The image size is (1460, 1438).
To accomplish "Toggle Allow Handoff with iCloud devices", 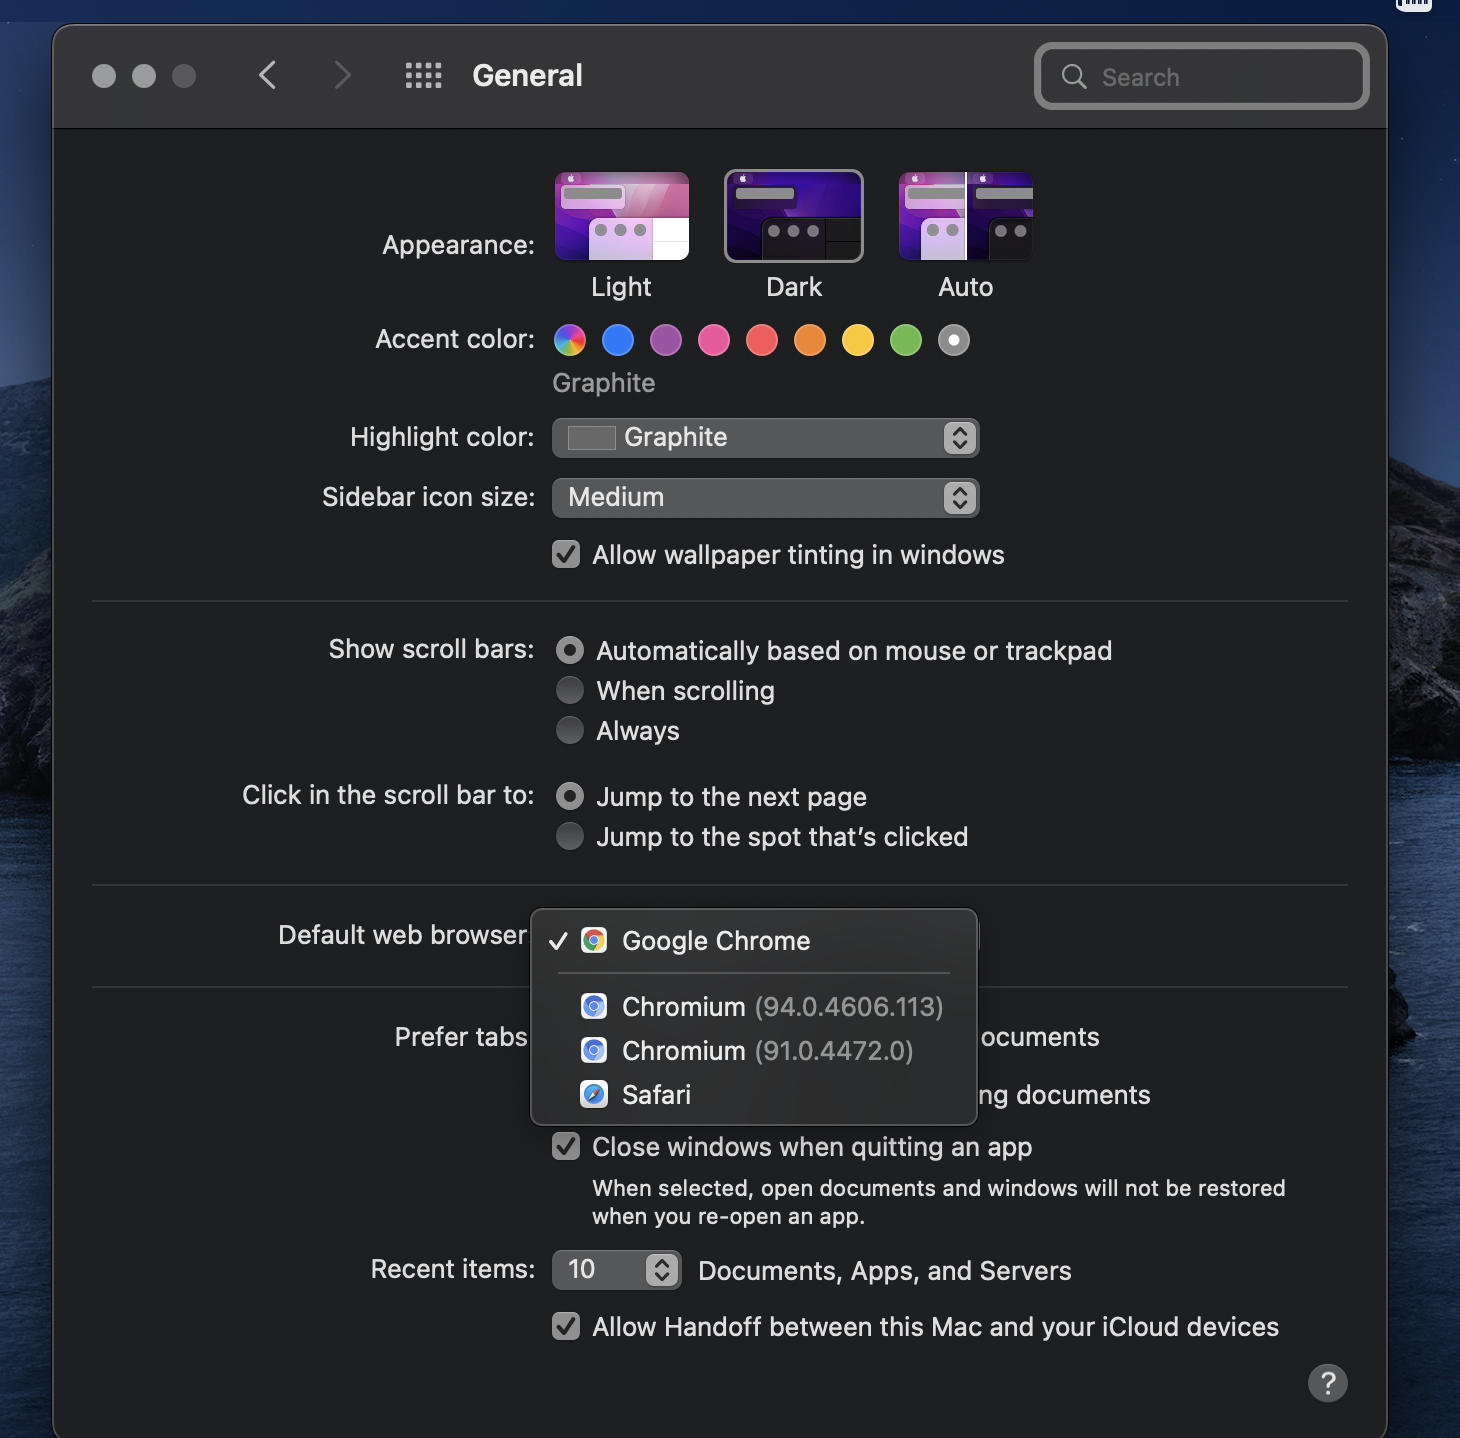I will 566,1327.
